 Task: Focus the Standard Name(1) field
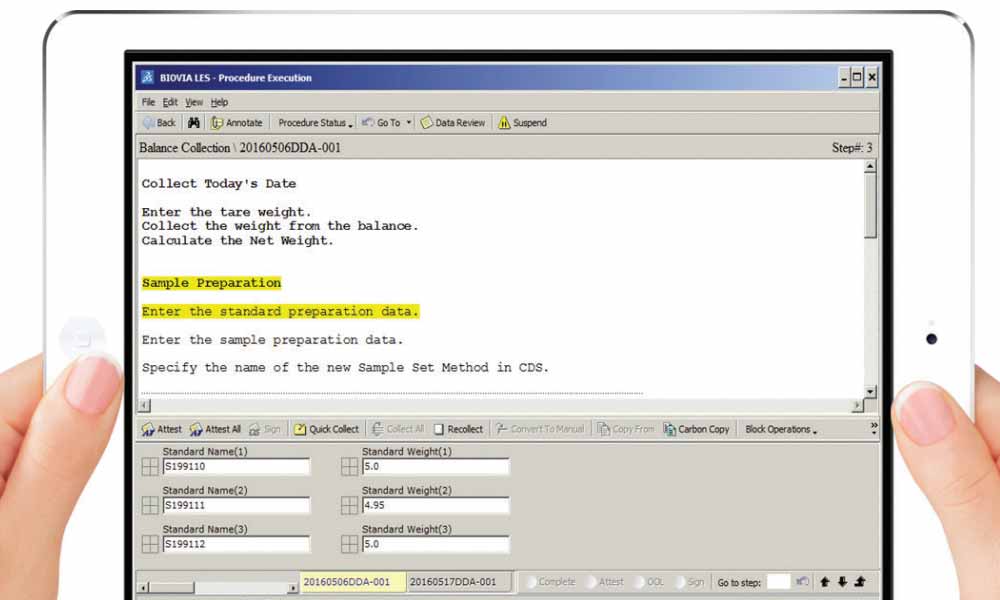coord(236,467)
